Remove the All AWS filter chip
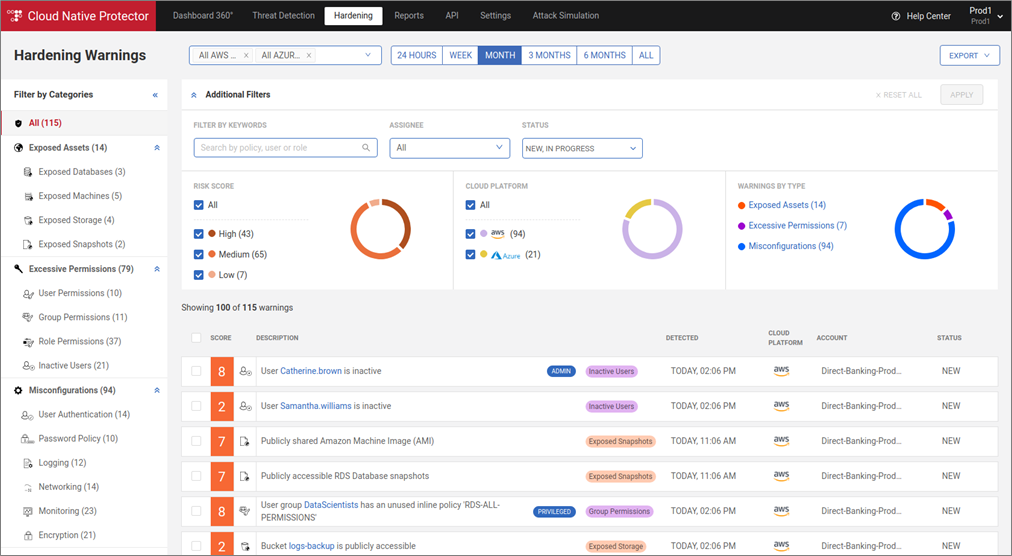The image size is (1012, 556). coord(246,56)
